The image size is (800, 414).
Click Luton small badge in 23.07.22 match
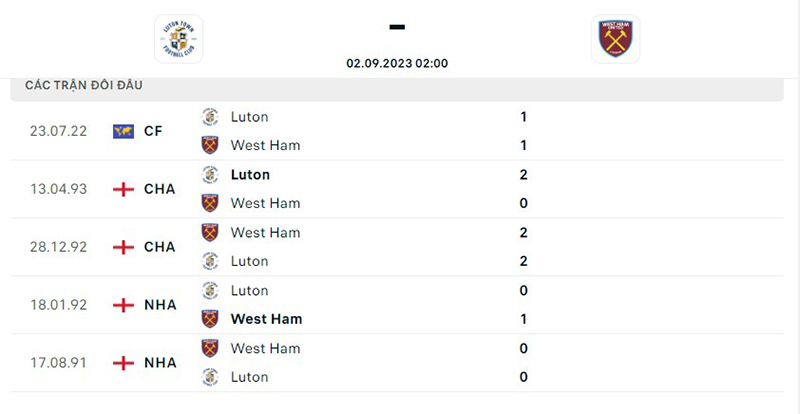pyautogui.click(x=210, y=117)
